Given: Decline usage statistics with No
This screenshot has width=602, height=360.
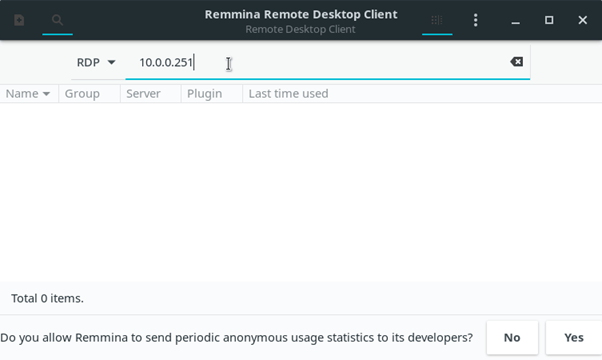Looking at the screenshot, I should (x=512, y=338).
